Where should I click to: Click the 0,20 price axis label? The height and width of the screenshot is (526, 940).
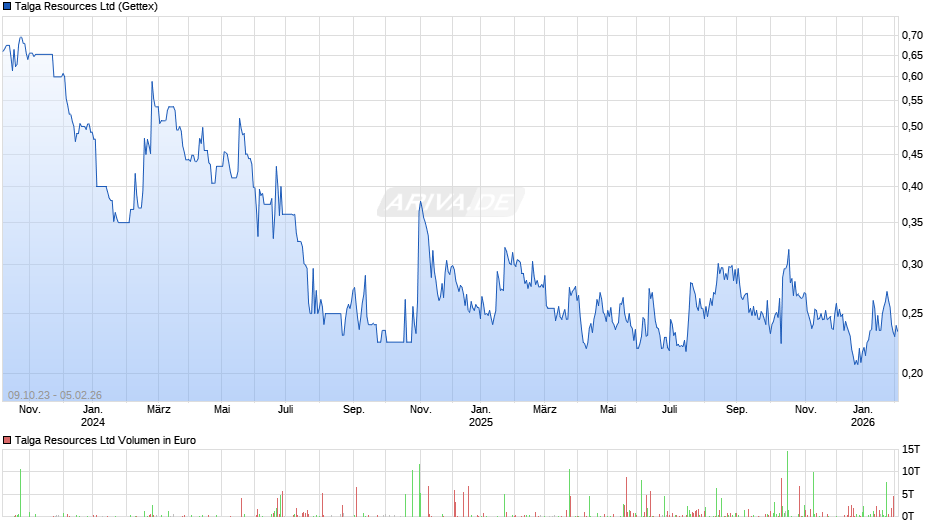[x=912, y=374]
